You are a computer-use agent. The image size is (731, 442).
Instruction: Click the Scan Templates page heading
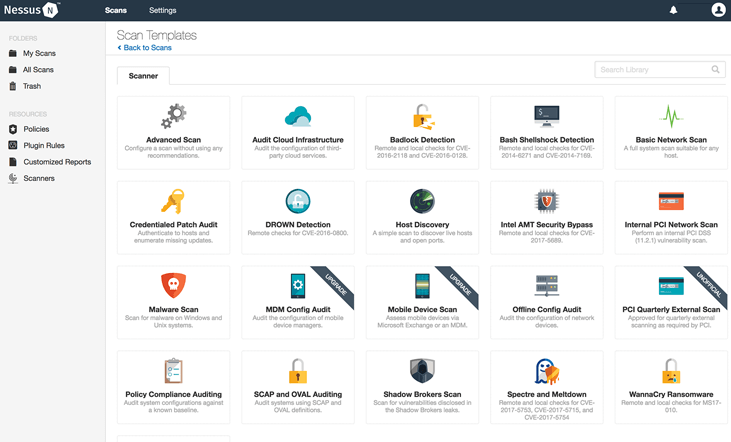coord(157,35)
